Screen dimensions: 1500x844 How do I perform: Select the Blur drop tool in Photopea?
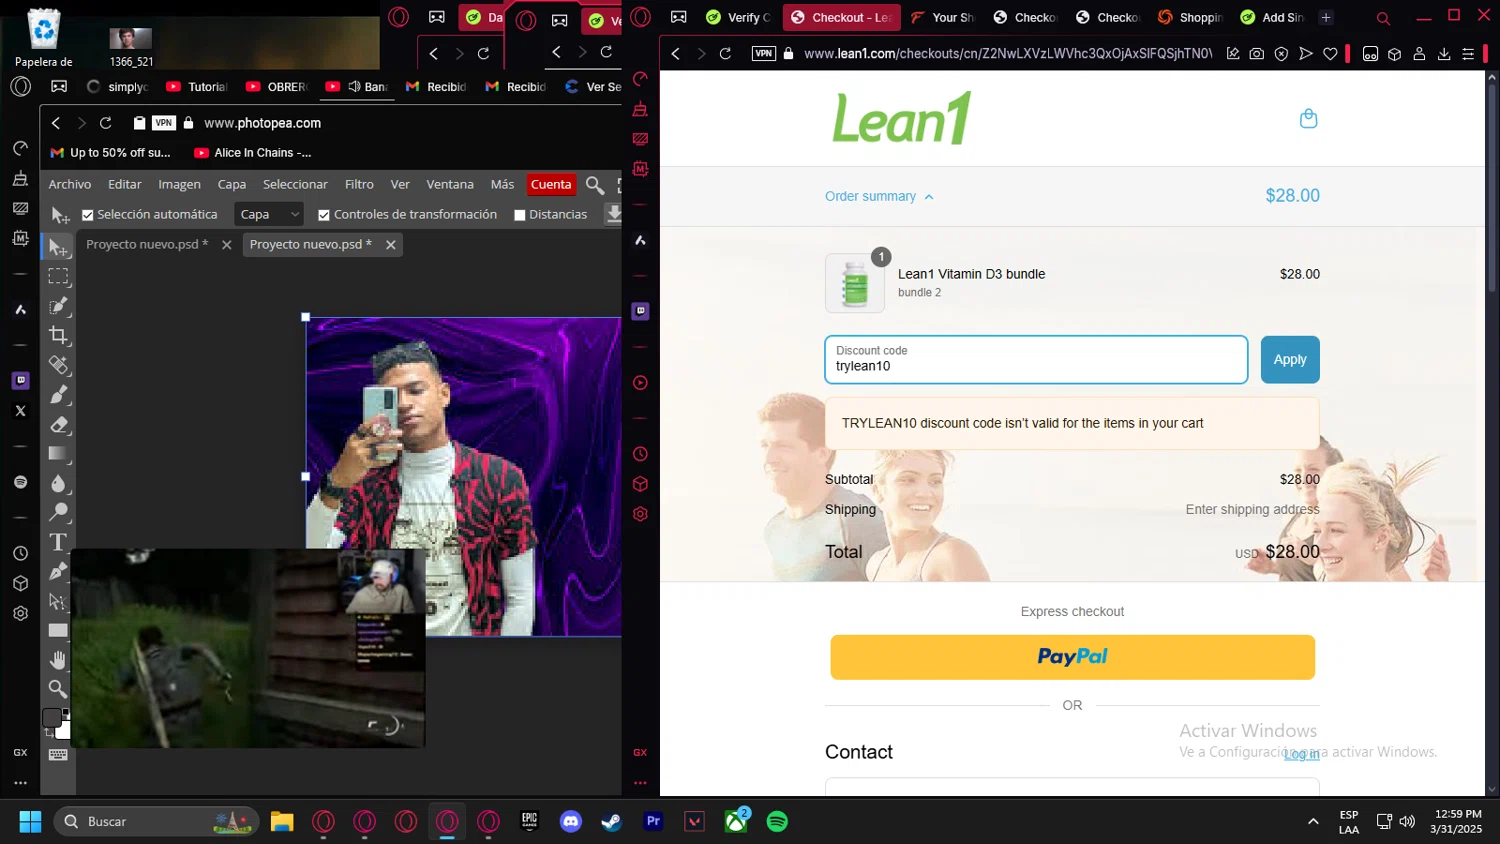[x=59, y=483]
